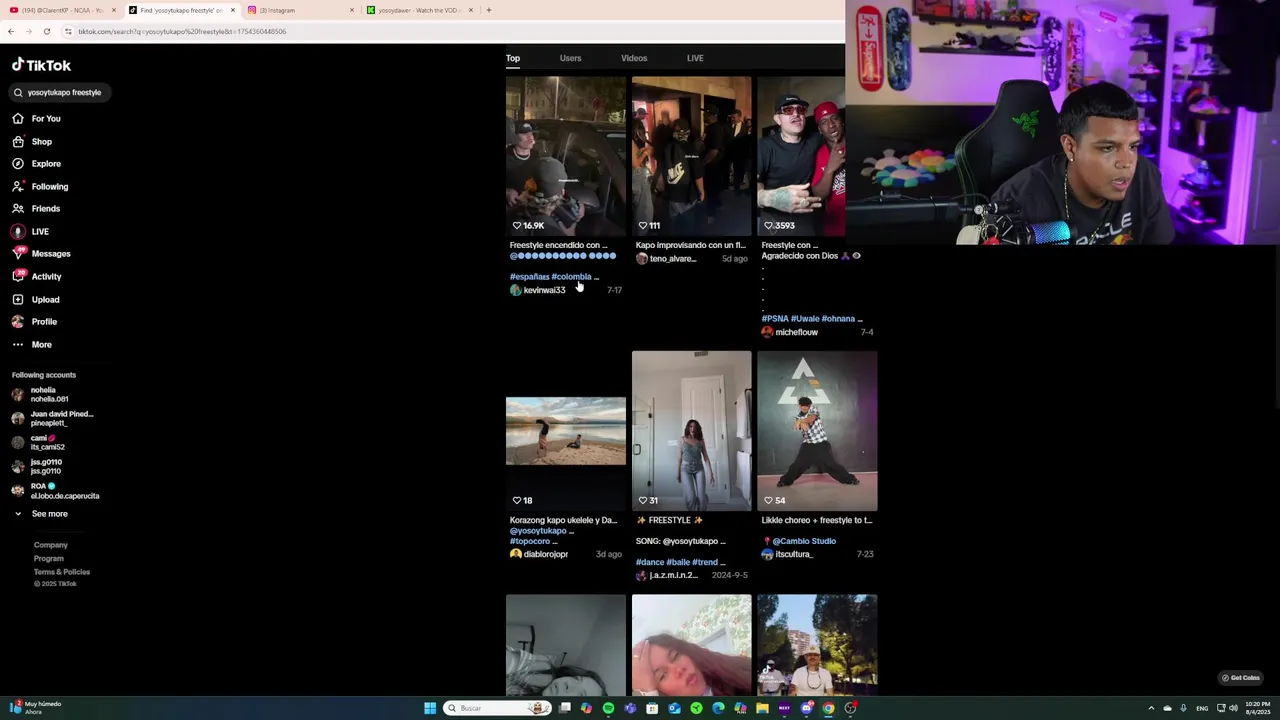Open Spotify from the taskbar

[x=608, y=708]
